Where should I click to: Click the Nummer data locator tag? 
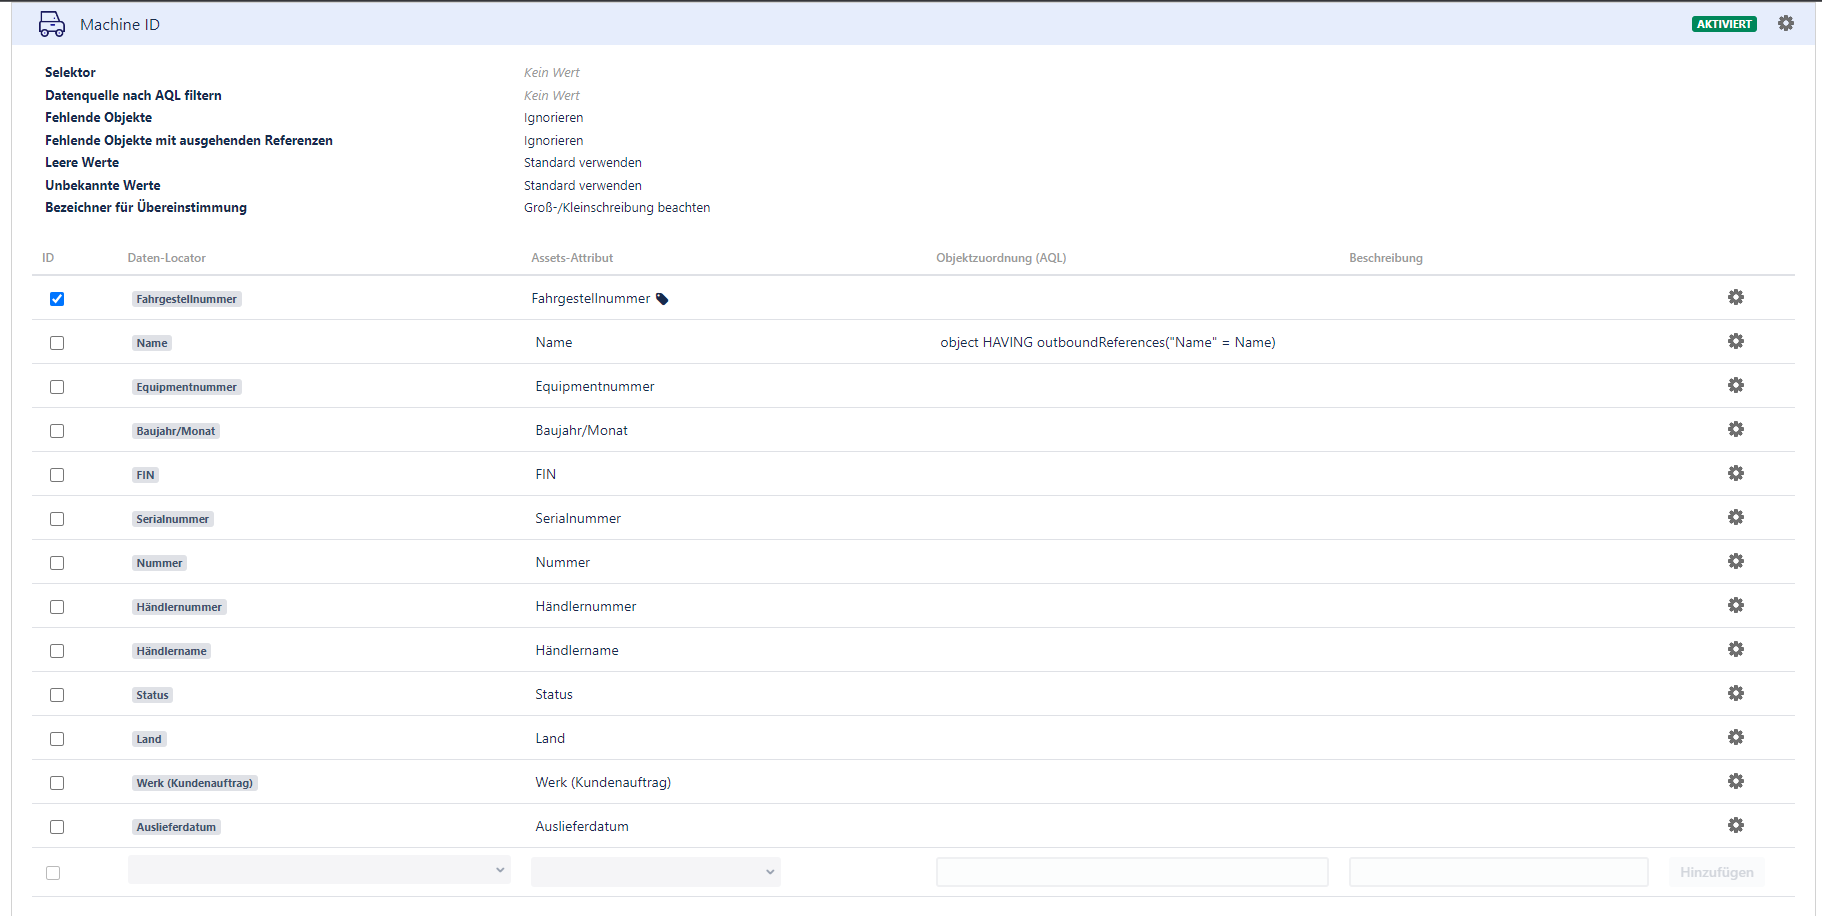(x=160, y=563)
